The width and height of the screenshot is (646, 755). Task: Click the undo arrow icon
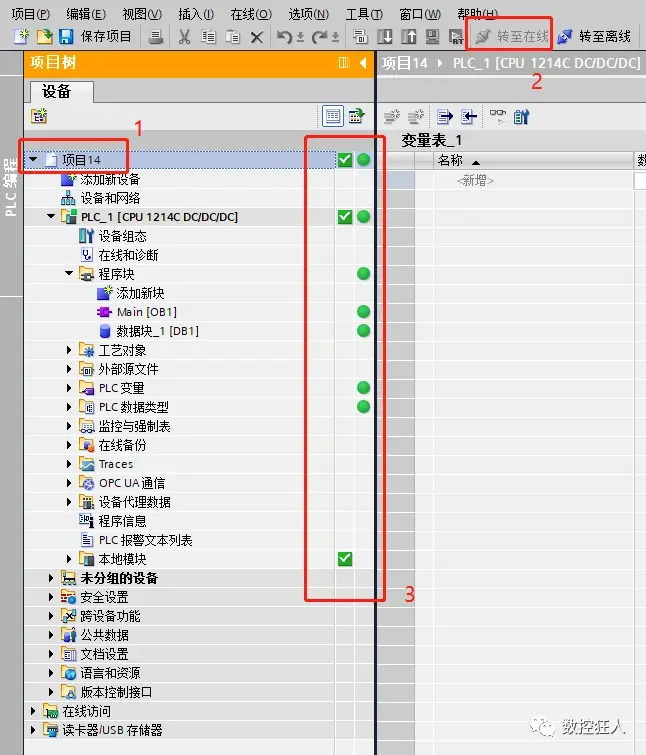[x=285, y=37]
